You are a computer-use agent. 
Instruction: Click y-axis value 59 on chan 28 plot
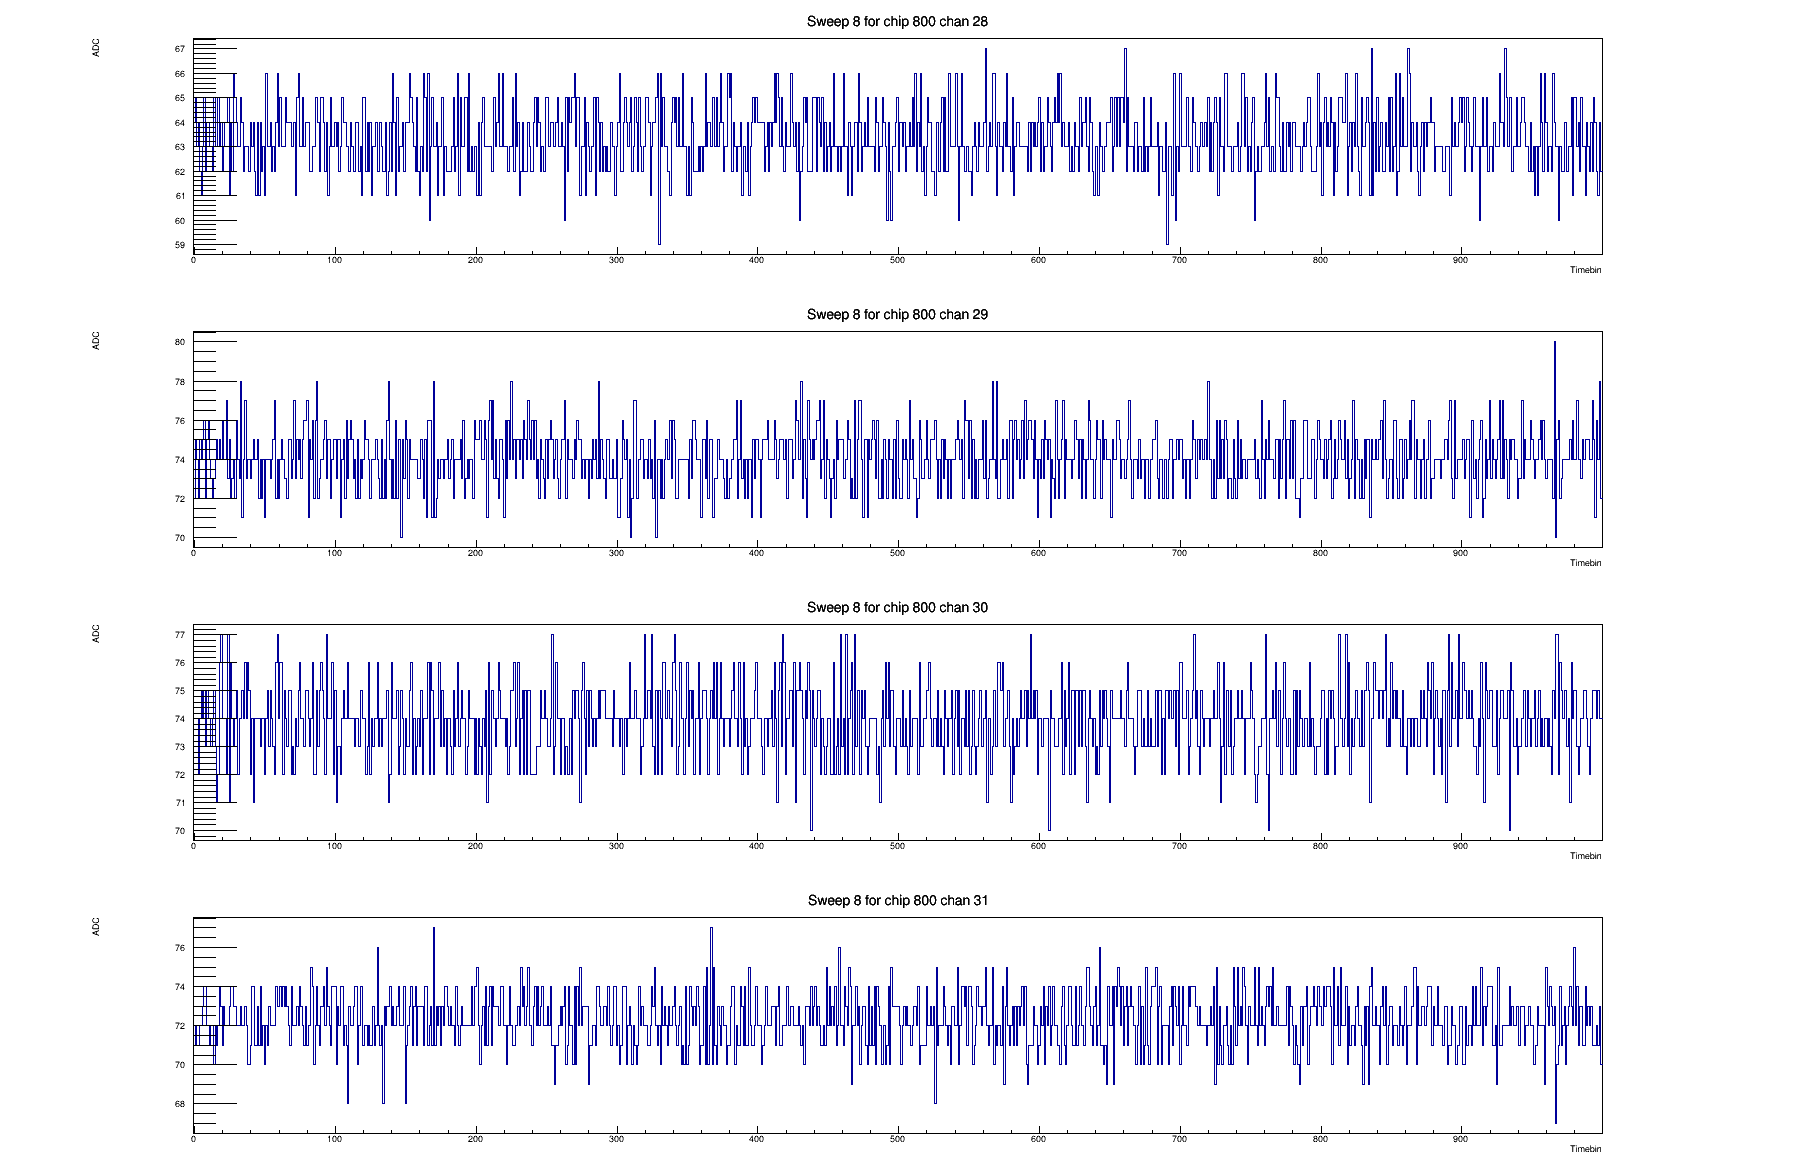[180, 245]
